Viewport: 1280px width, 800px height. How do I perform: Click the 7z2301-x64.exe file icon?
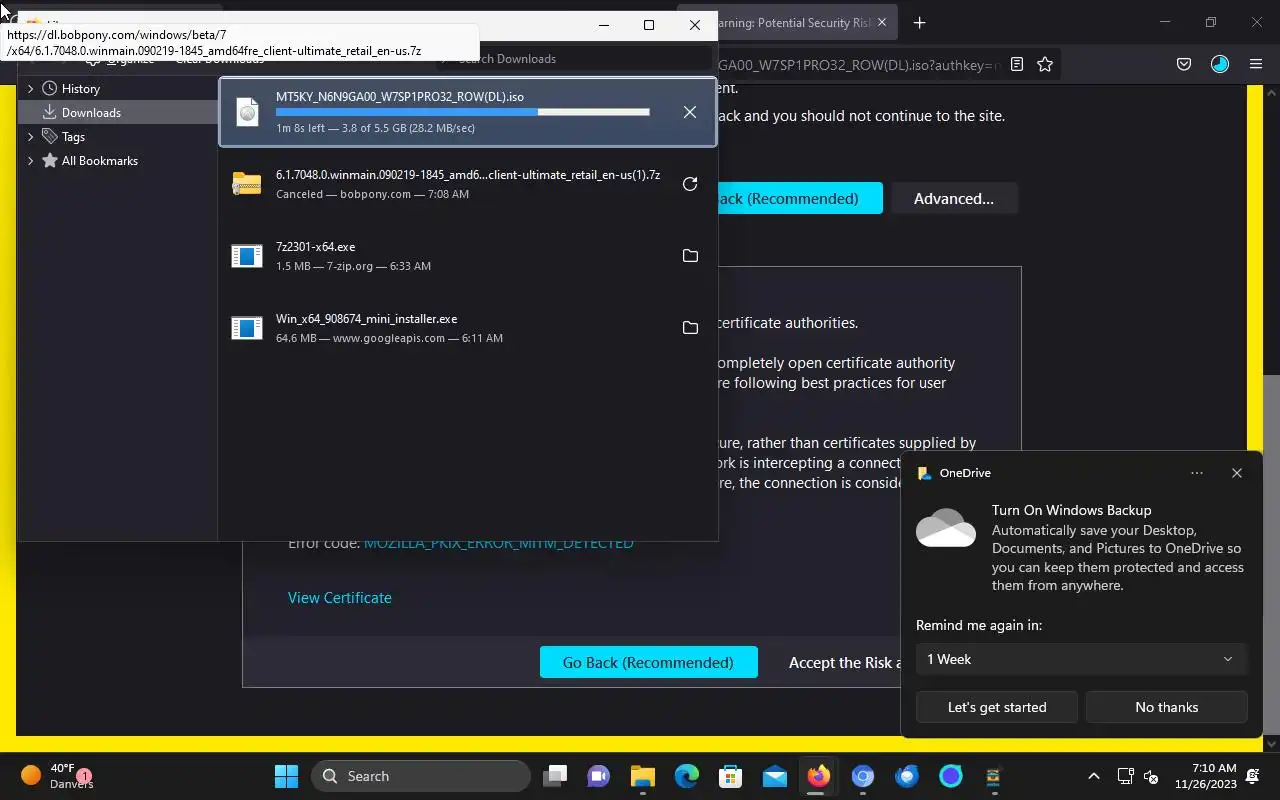click(x=247, y=256)
